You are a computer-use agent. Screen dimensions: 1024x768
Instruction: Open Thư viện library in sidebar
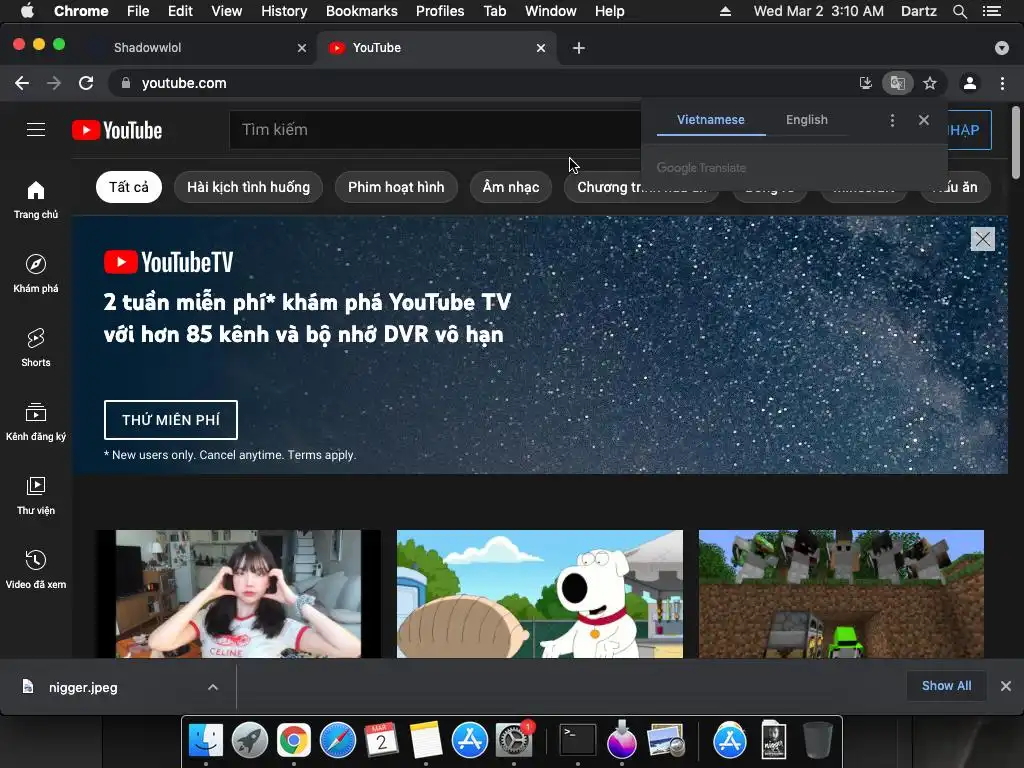(36, 496)
